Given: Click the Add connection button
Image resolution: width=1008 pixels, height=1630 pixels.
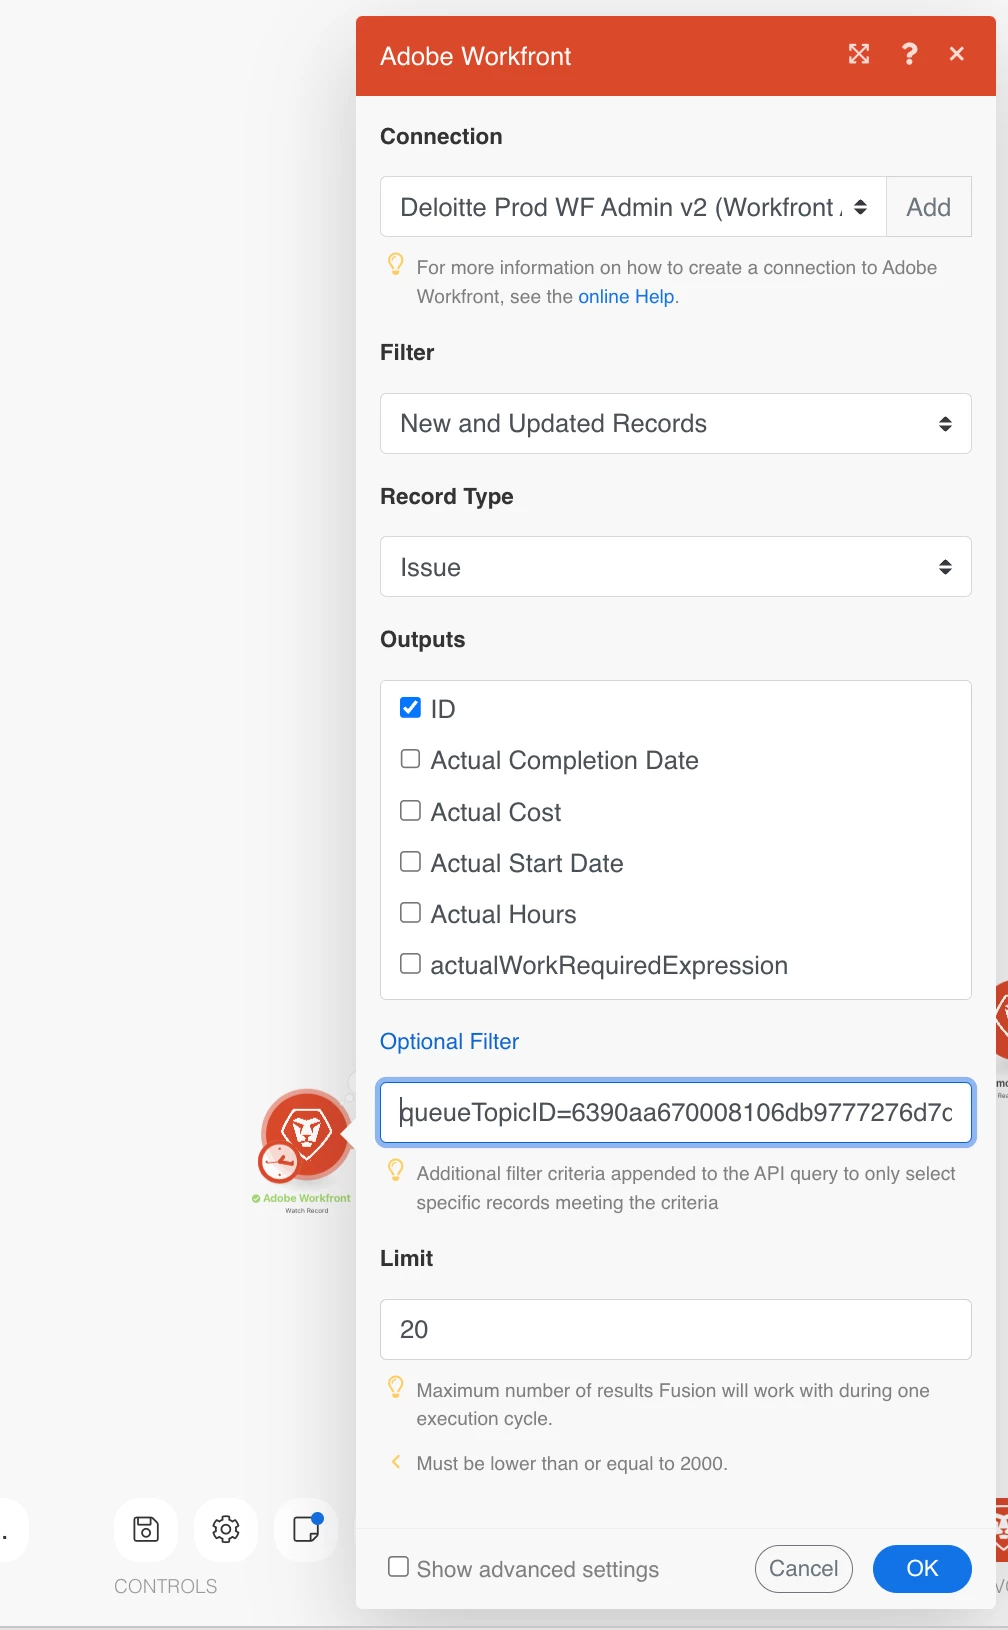Looking at the screenshot, I should (x=929, y=207).
